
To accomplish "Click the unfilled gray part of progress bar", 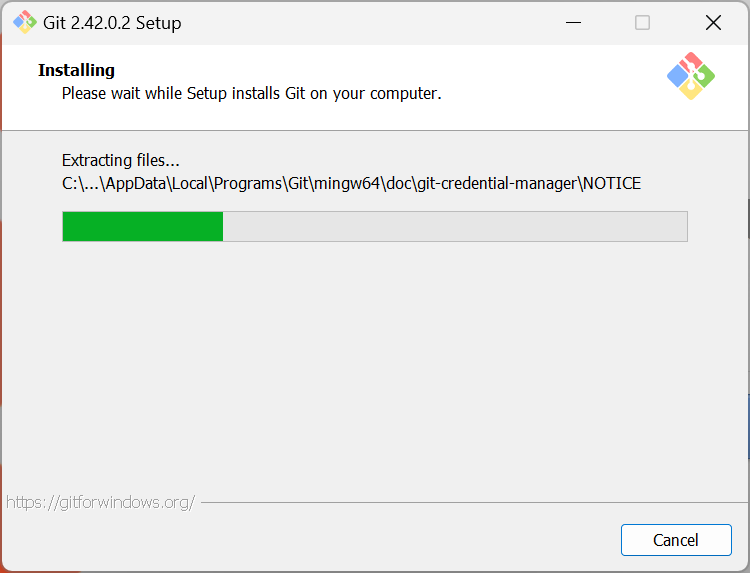I will tap(455, 226).
